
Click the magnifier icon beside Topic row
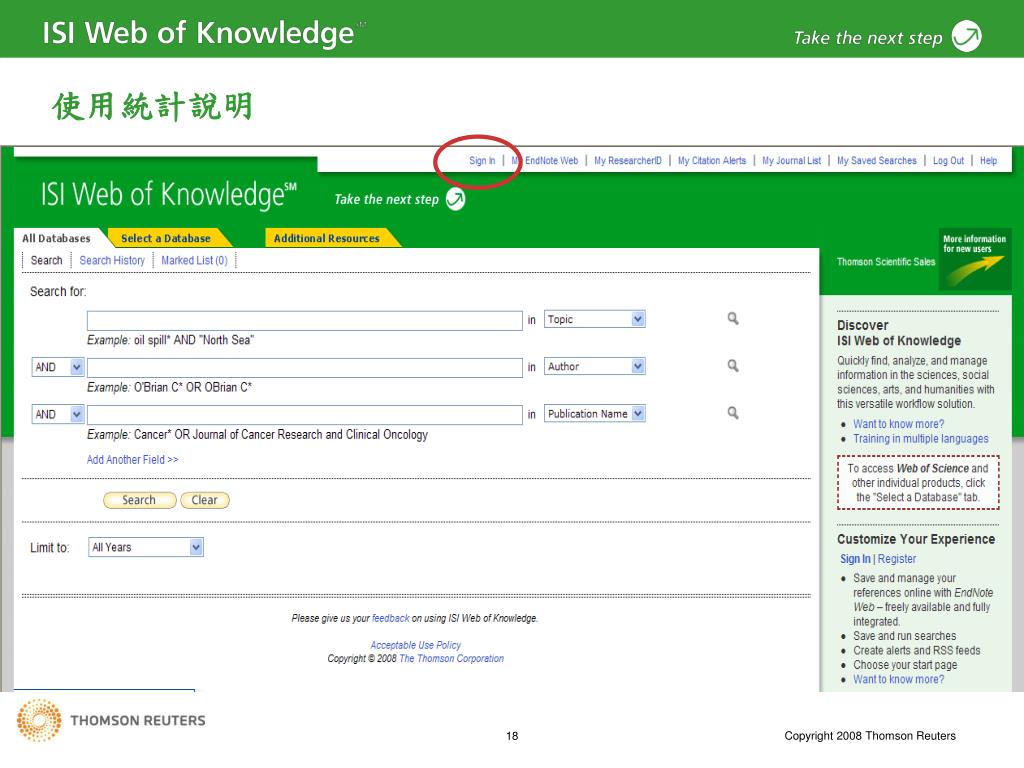tap(733, 318)
